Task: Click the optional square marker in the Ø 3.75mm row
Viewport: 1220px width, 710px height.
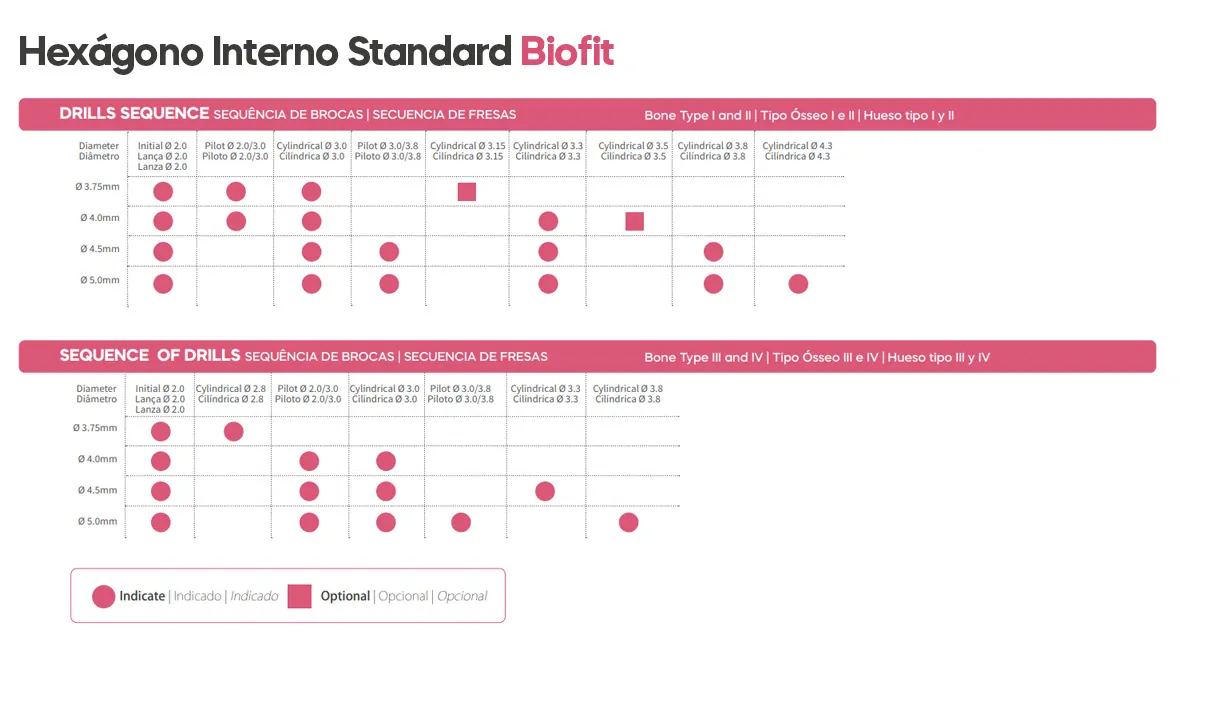Action: 467,191
